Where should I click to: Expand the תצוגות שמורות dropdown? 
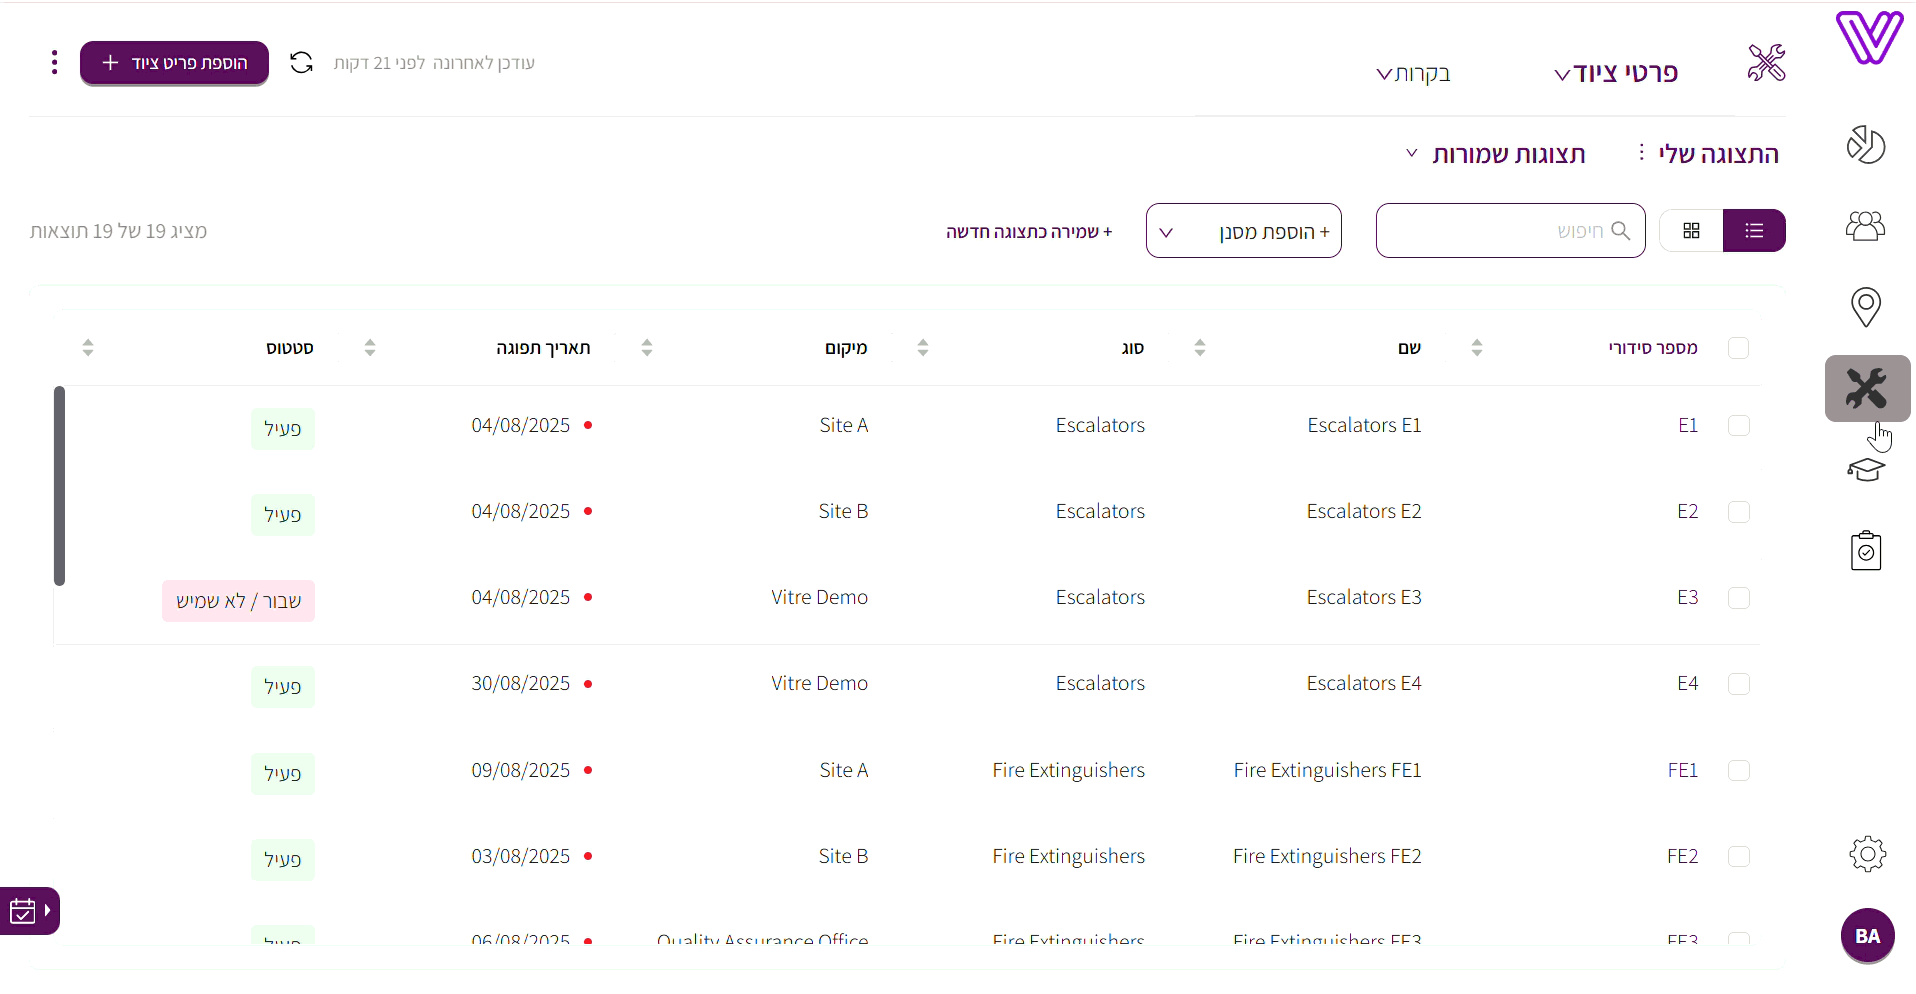click(x=1496, y=154)
